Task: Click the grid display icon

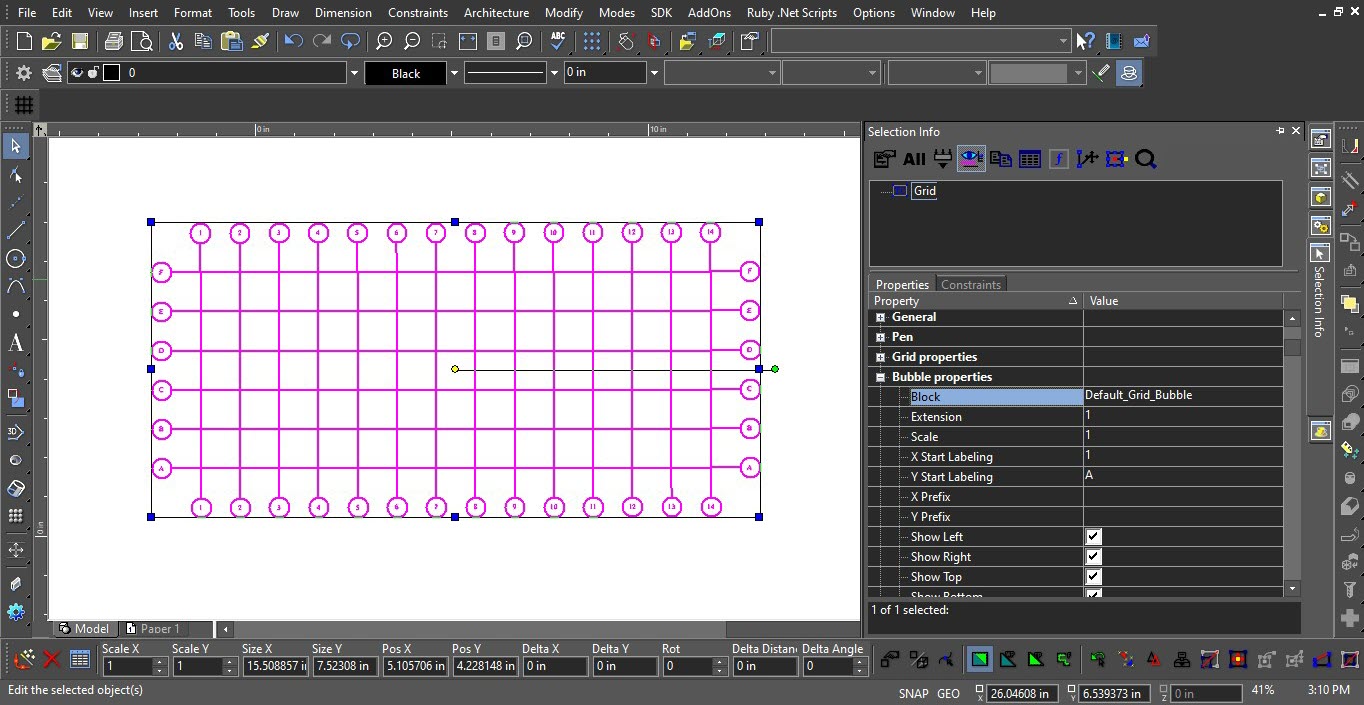Action: pos(24,105)
